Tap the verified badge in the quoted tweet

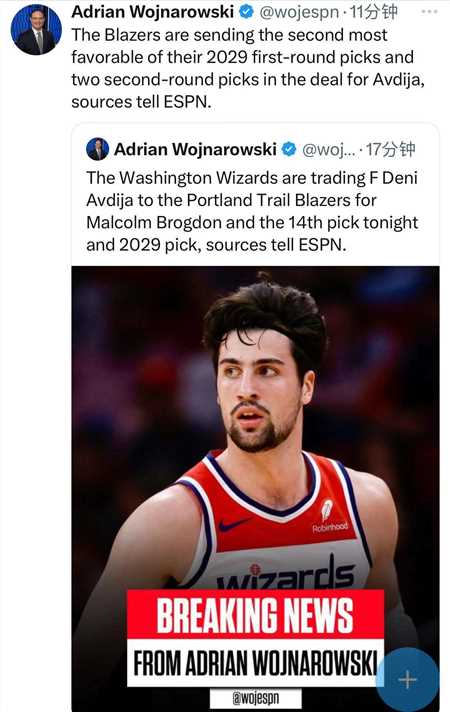pos(289,149)
